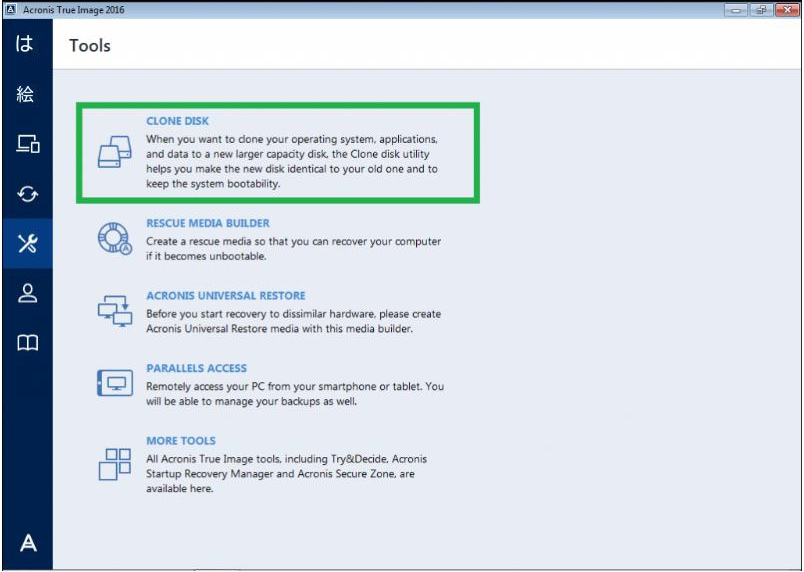Click the More Tools description text
The width and height of the screenshot is (804, 572).
pos(287,474)
